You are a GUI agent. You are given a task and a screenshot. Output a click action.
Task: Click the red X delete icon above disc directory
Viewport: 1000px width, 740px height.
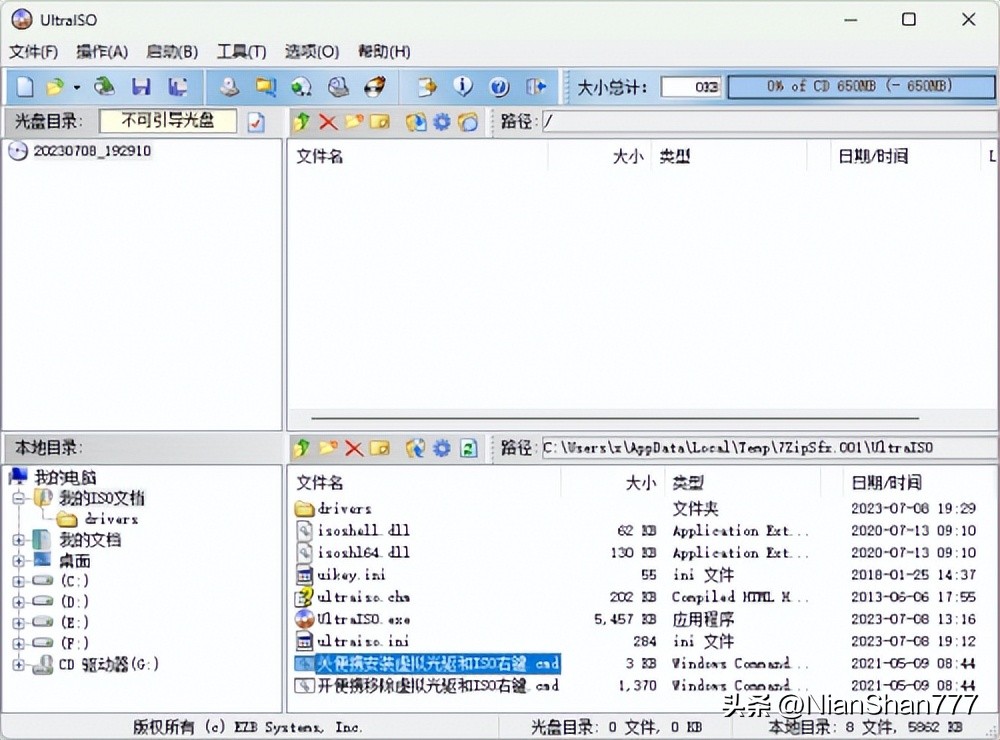[x=327, y=121]
